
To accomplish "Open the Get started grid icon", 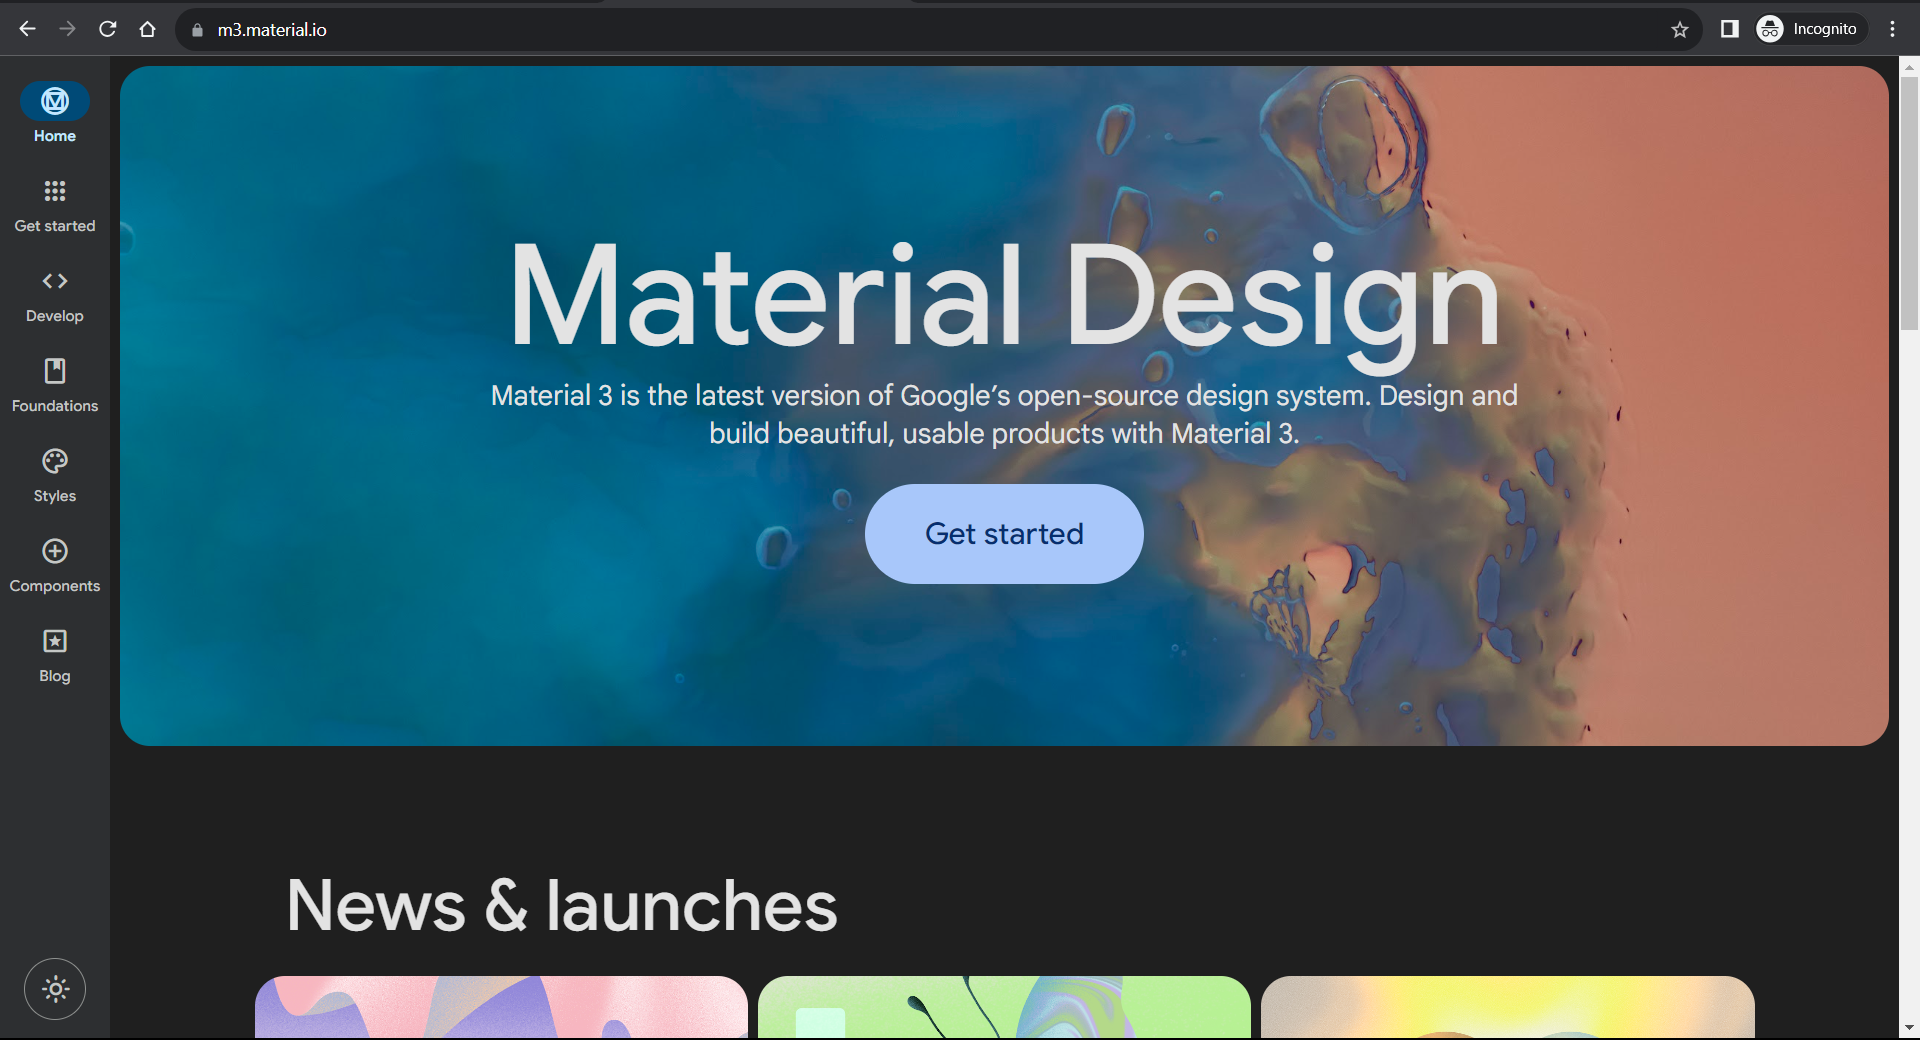I will click(x=55, y=191).
